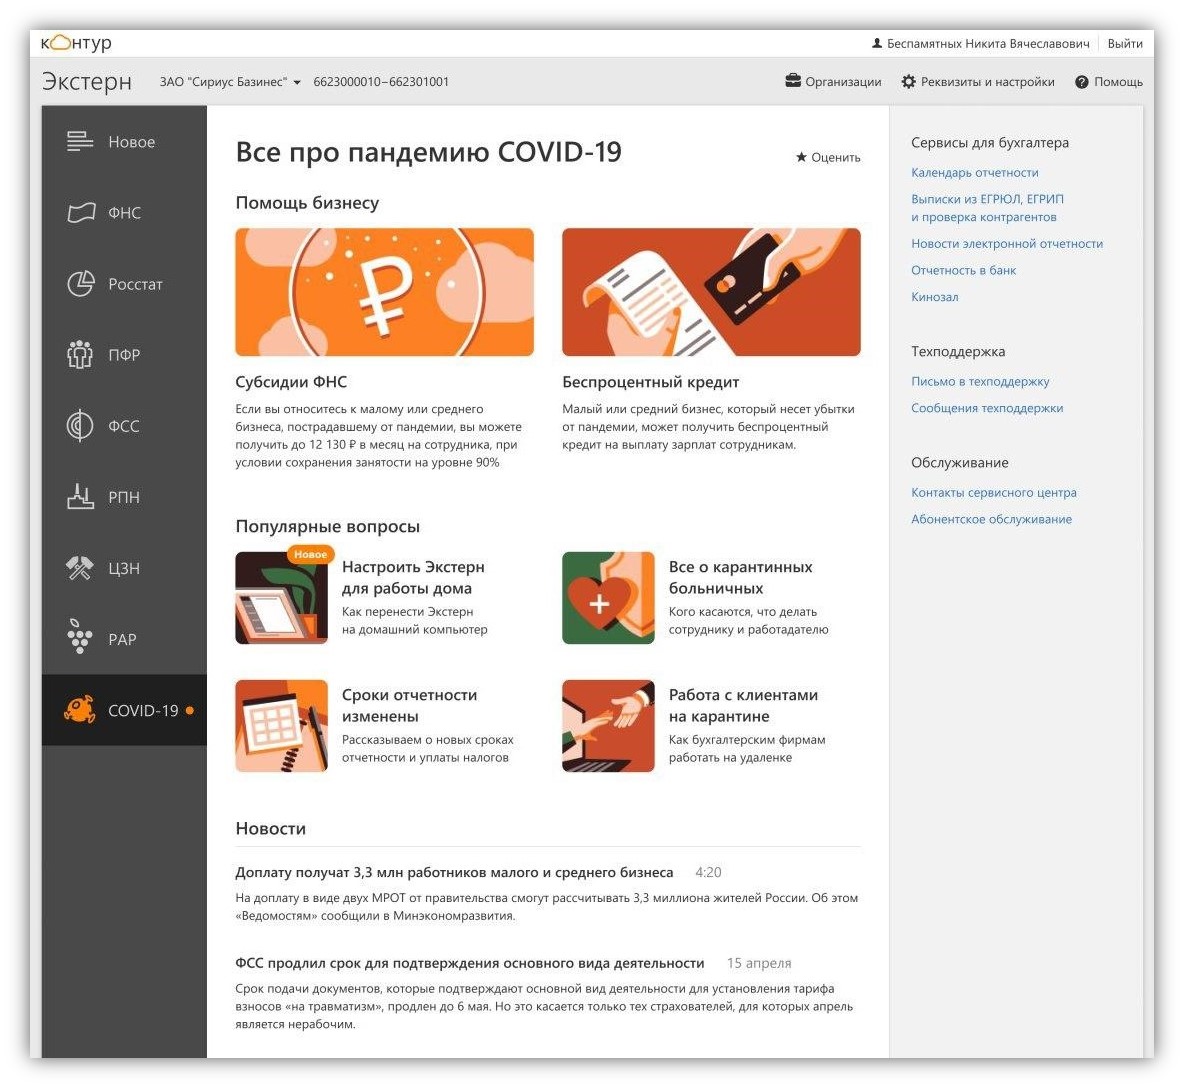The height and width of the screenshot is (1088, 1184).
Task: Click the 15 апреля news date
Action: 759,963
